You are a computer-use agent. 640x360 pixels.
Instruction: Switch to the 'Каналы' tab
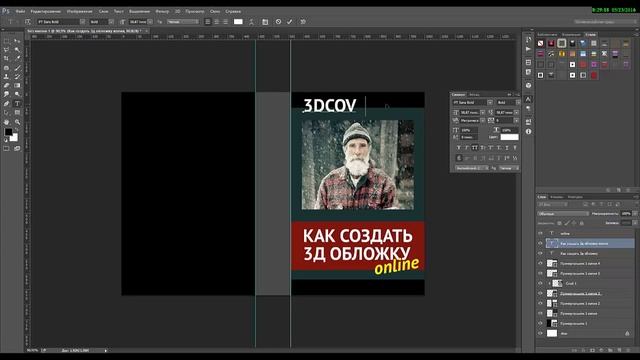point(556,197)
